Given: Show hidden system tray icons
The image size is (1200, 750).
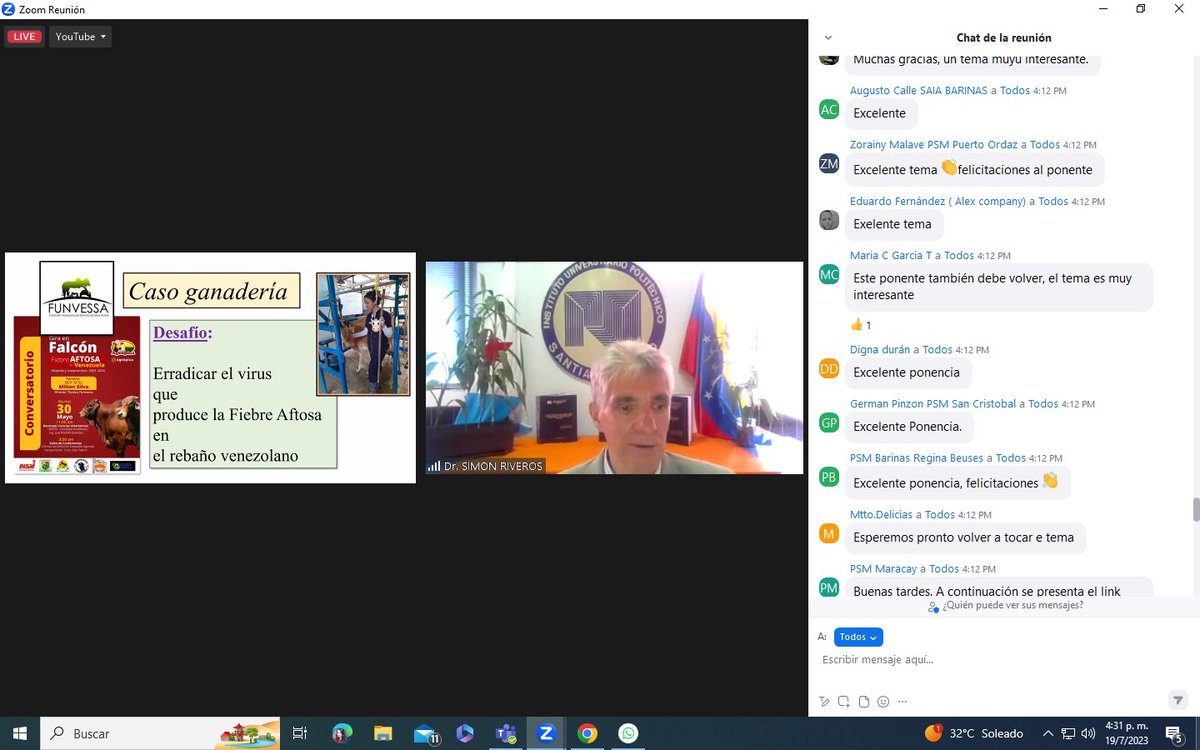Looking at the screenshot, I should tap(1046, 733).
